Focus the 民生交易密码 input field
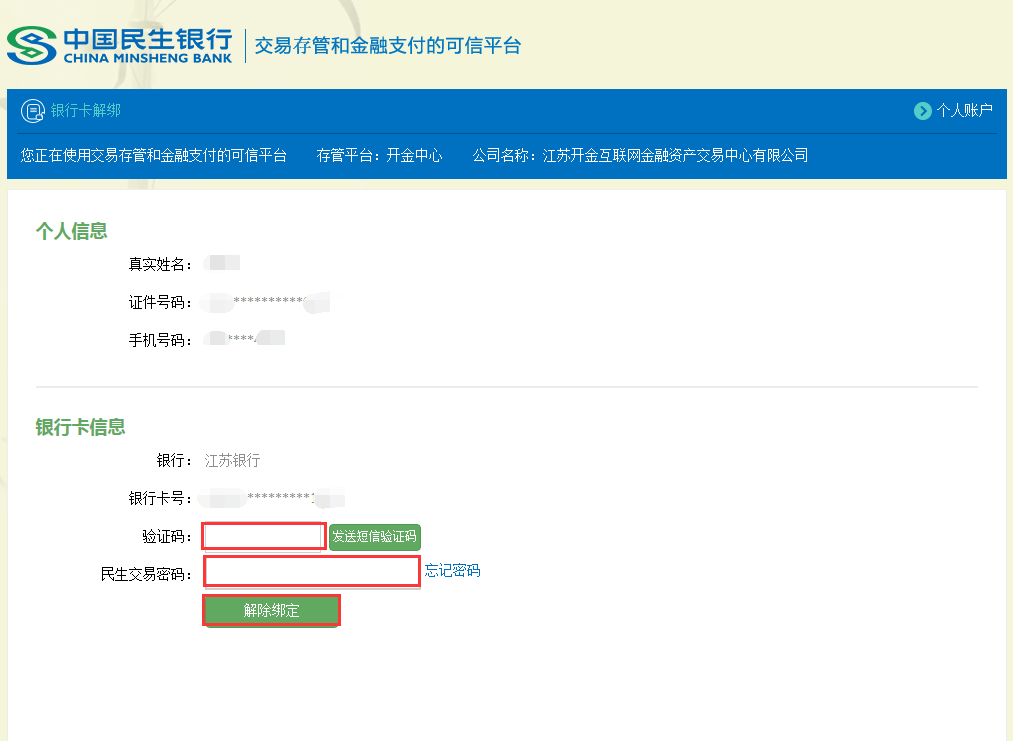The width and height of the screenshot is (1013, 741). 311,571
